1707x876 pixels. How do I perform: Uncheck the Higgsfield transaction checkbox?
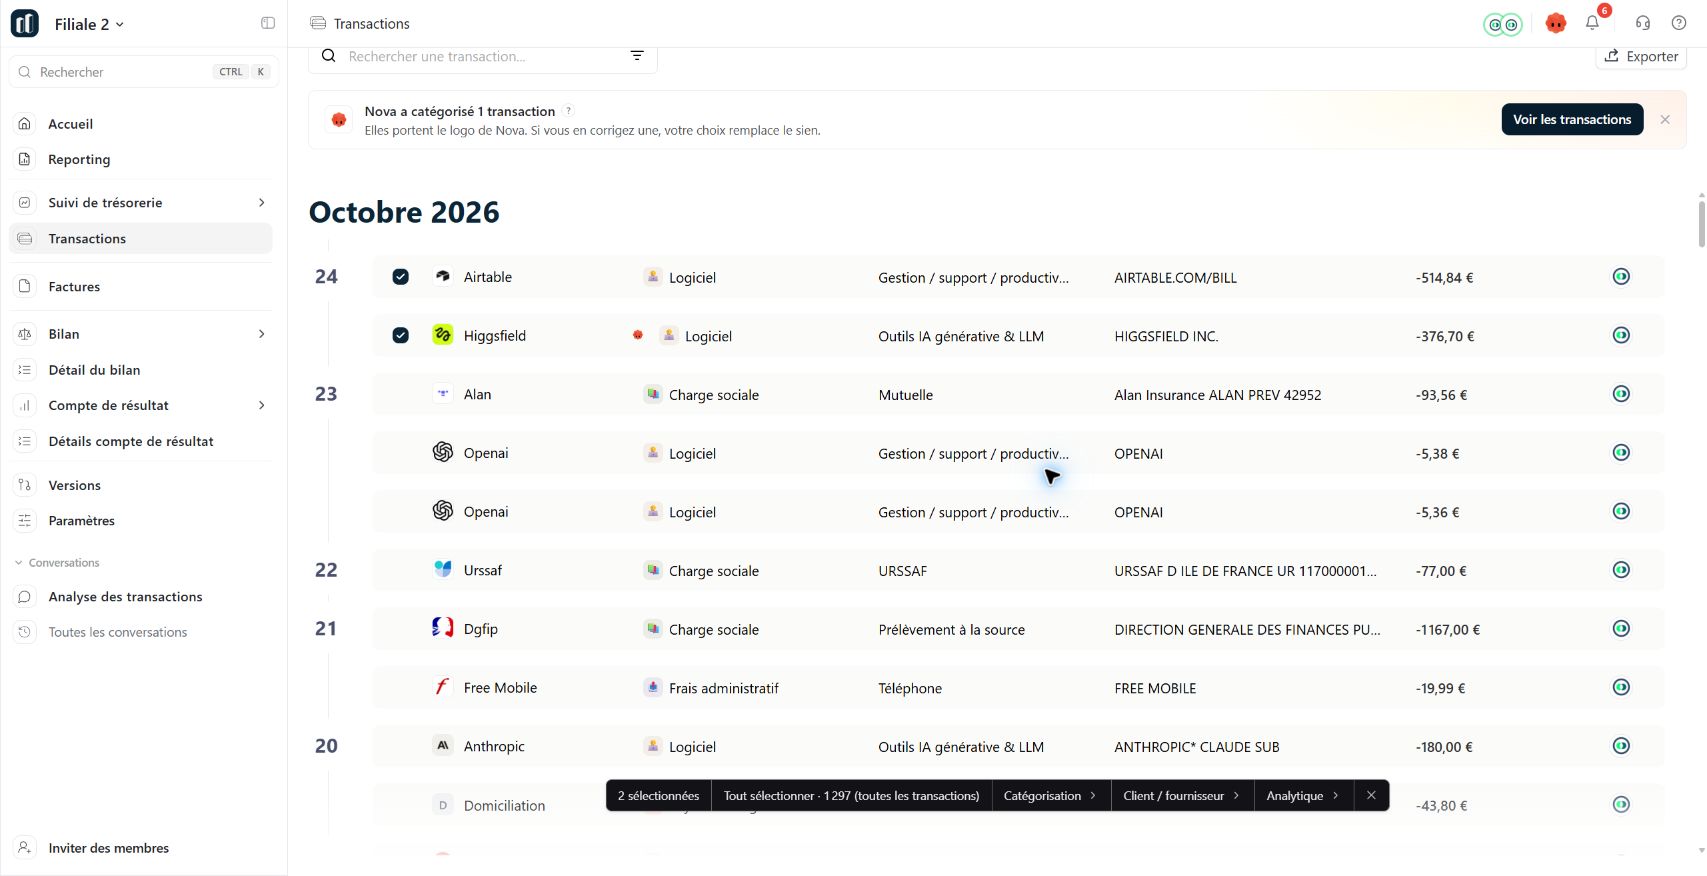(x=400, y=335)
